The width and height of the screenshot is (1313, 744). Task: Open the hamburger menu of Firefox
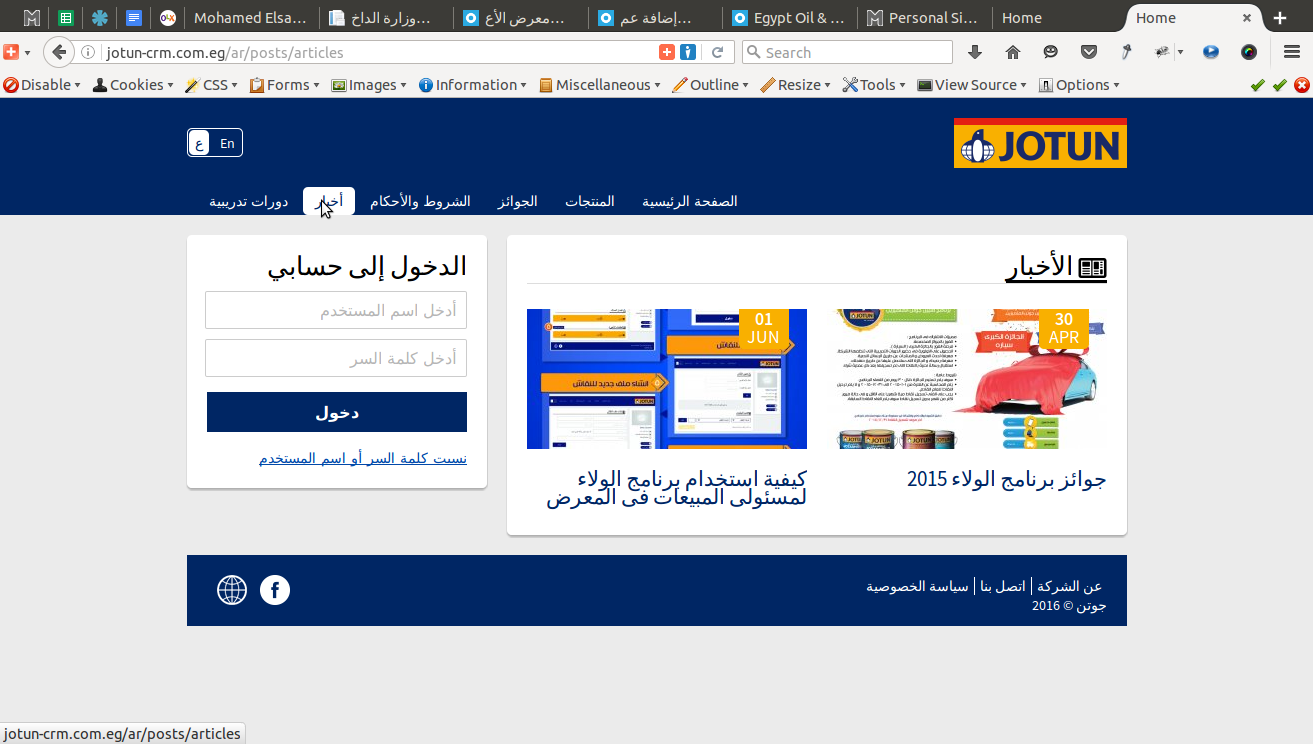coord(1291,52)
